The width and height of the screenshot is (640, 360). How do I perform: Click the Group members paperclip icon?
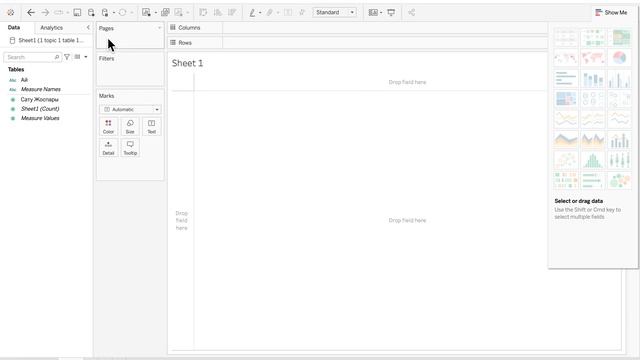click(270, 13)
